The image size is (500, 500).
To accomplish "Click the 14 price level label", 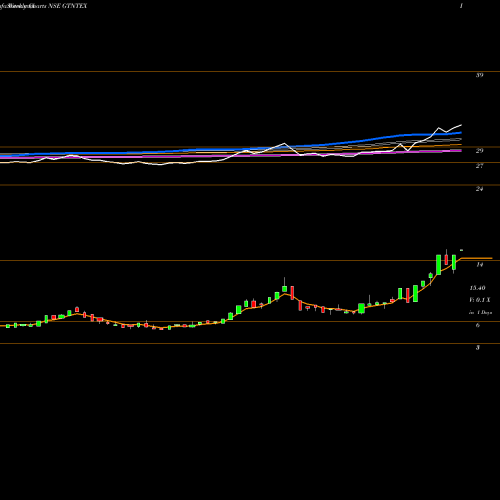I will 479,264.
